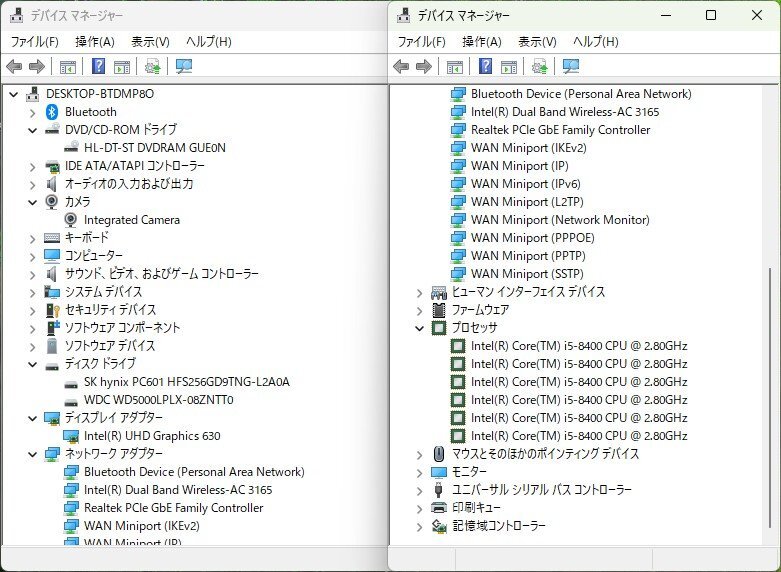Maximize the right Device Manager window

pos(711,15)
